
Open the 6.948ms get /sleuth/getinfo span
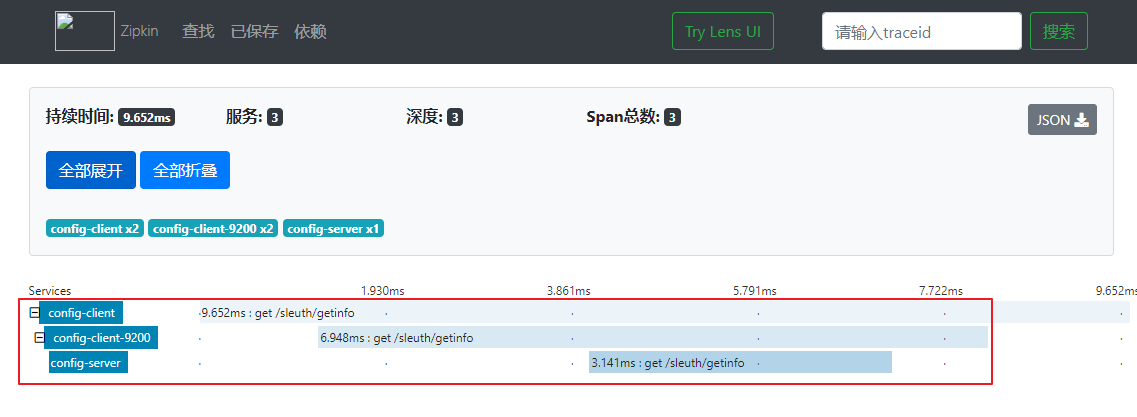653,337
